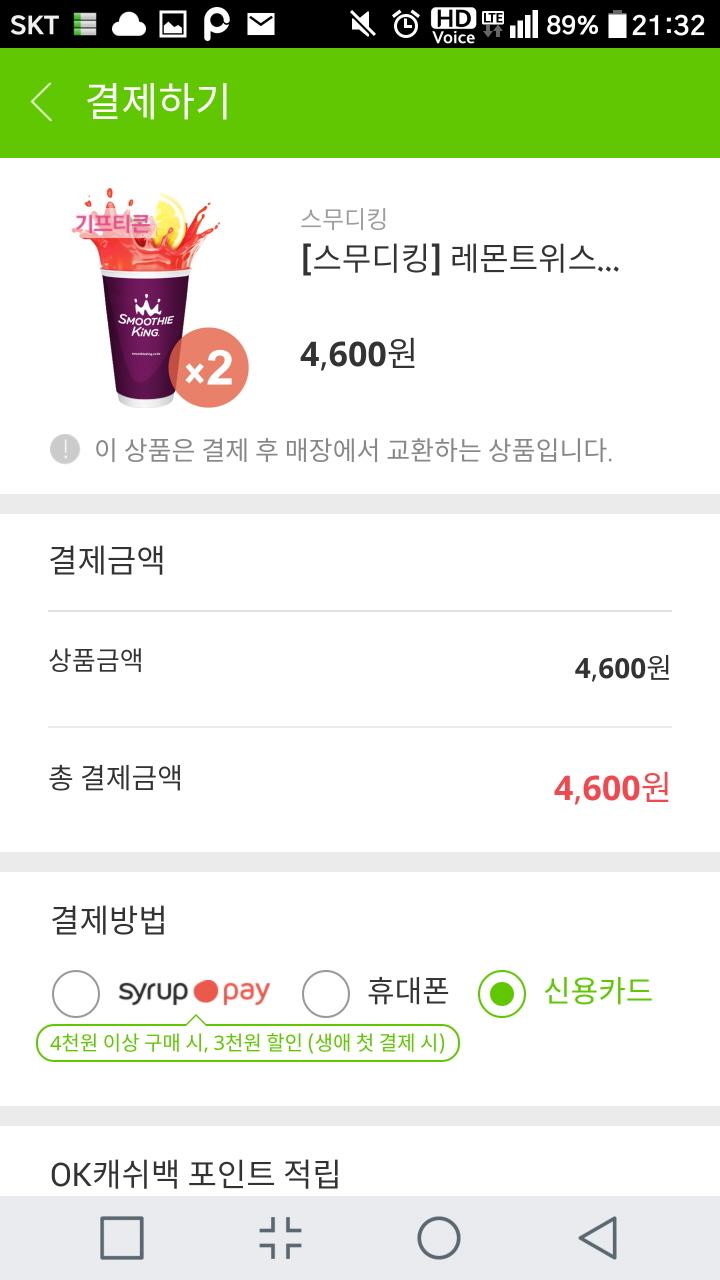The height and width of the screenshot is (1280, 720).
Task: Tap the back arrow in the header
Action: [42, 102]
